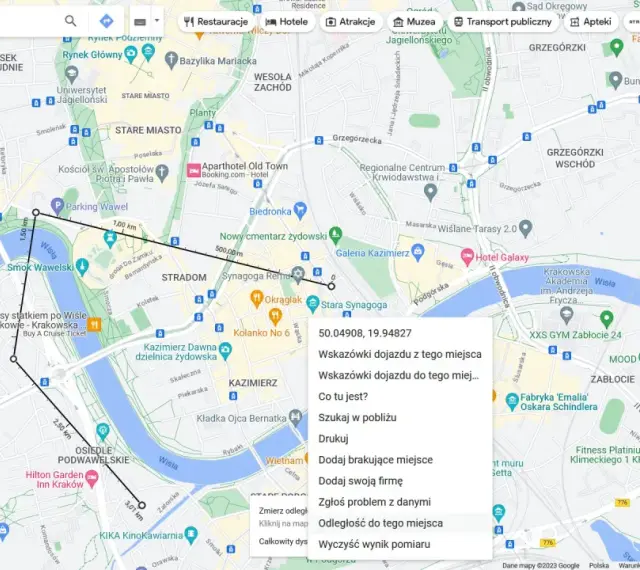Select the Transport publiczny filter chip
Screen dimensions: 640x570
coord(503,22)
